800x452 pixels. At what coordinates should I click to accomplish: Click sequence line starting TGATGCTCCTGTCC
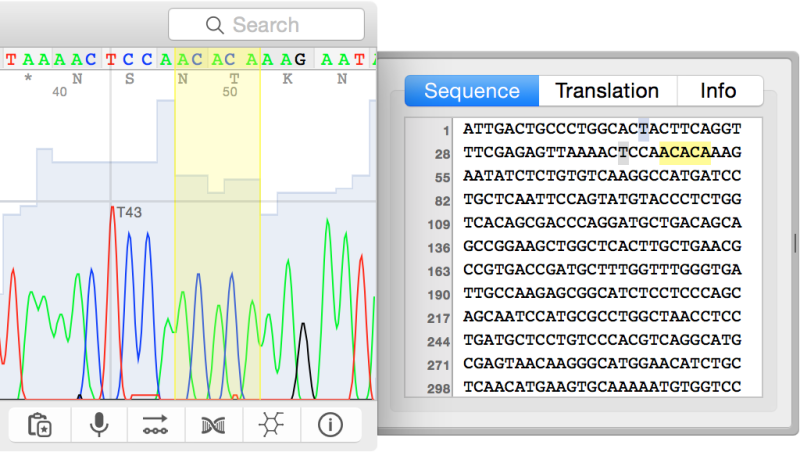coord(602,340)
